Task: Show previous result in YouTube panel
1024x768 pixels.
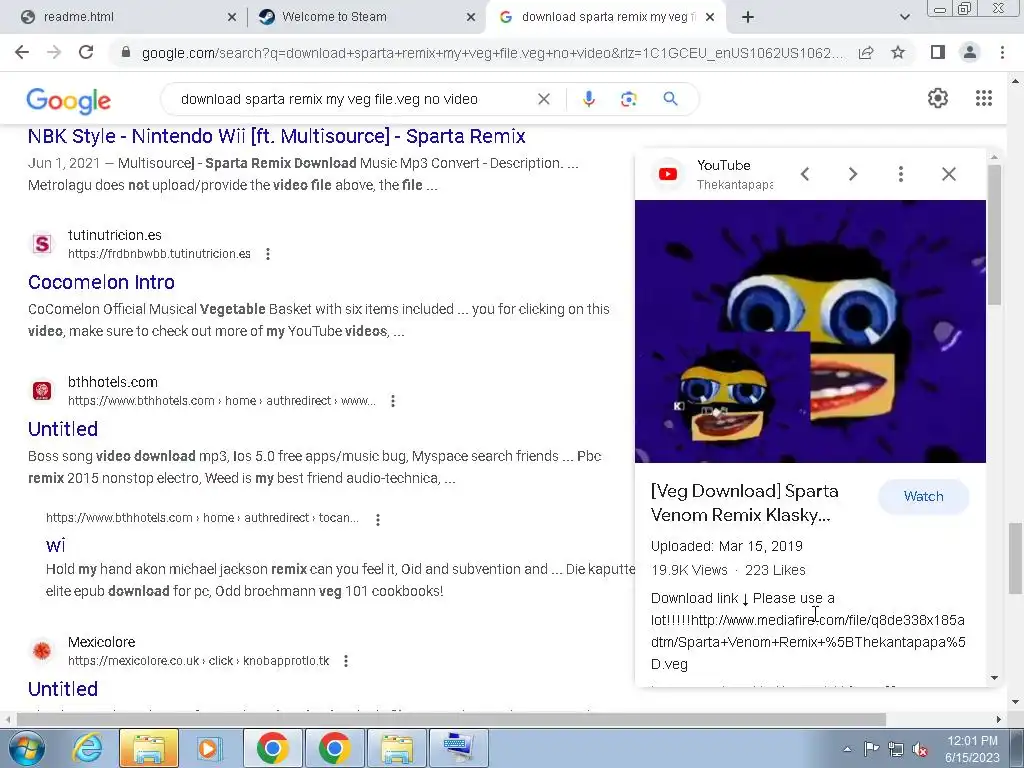Action: [805, 174]
